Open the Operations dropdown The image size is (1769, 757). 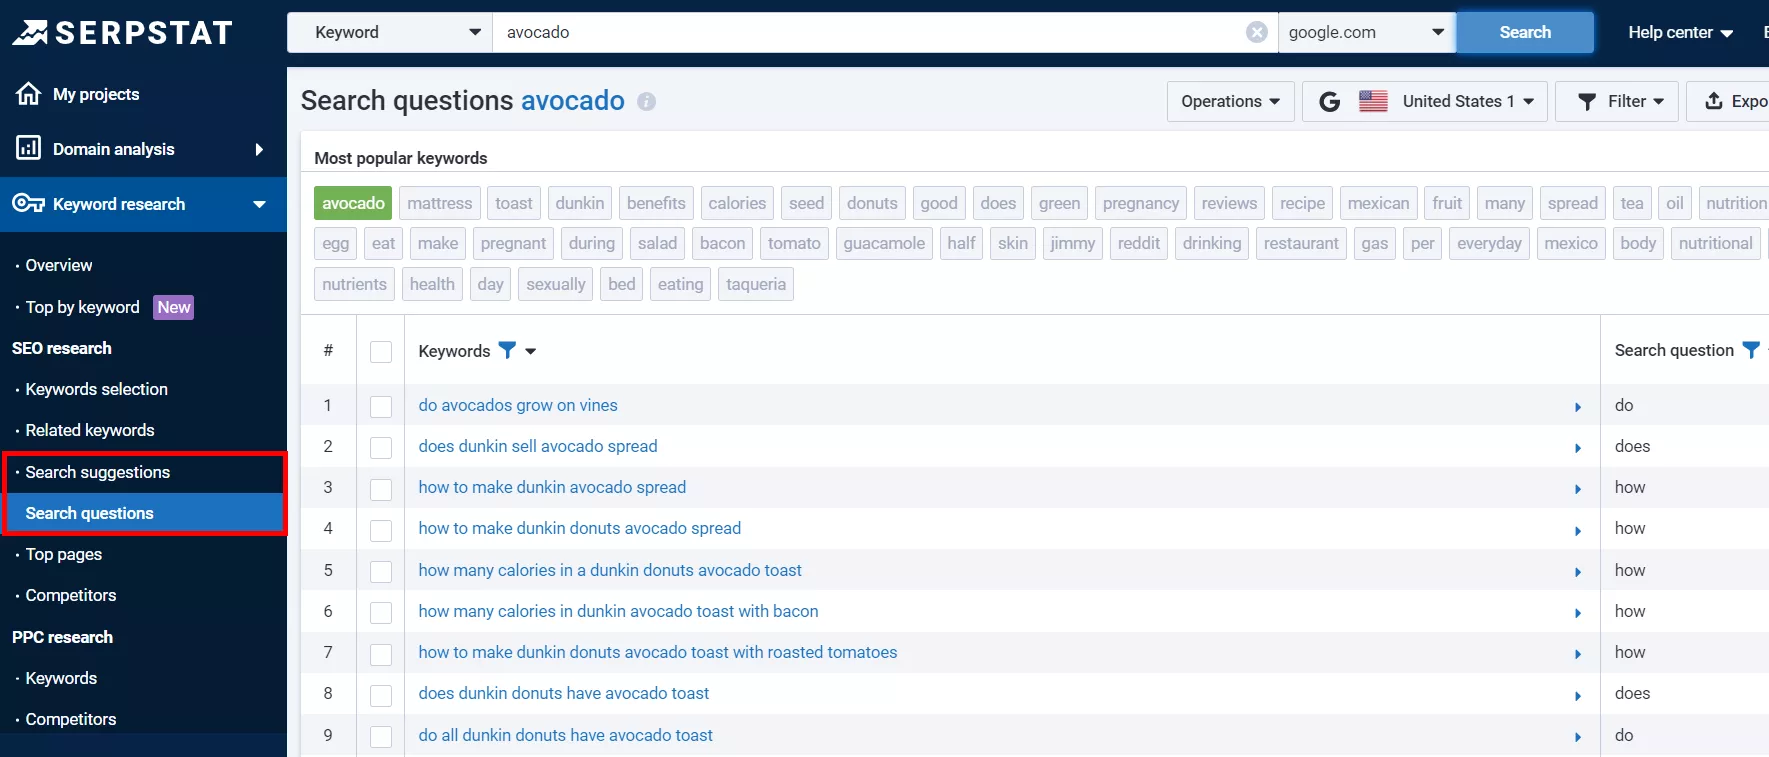pyautogui.click(x=1230, y=101)
